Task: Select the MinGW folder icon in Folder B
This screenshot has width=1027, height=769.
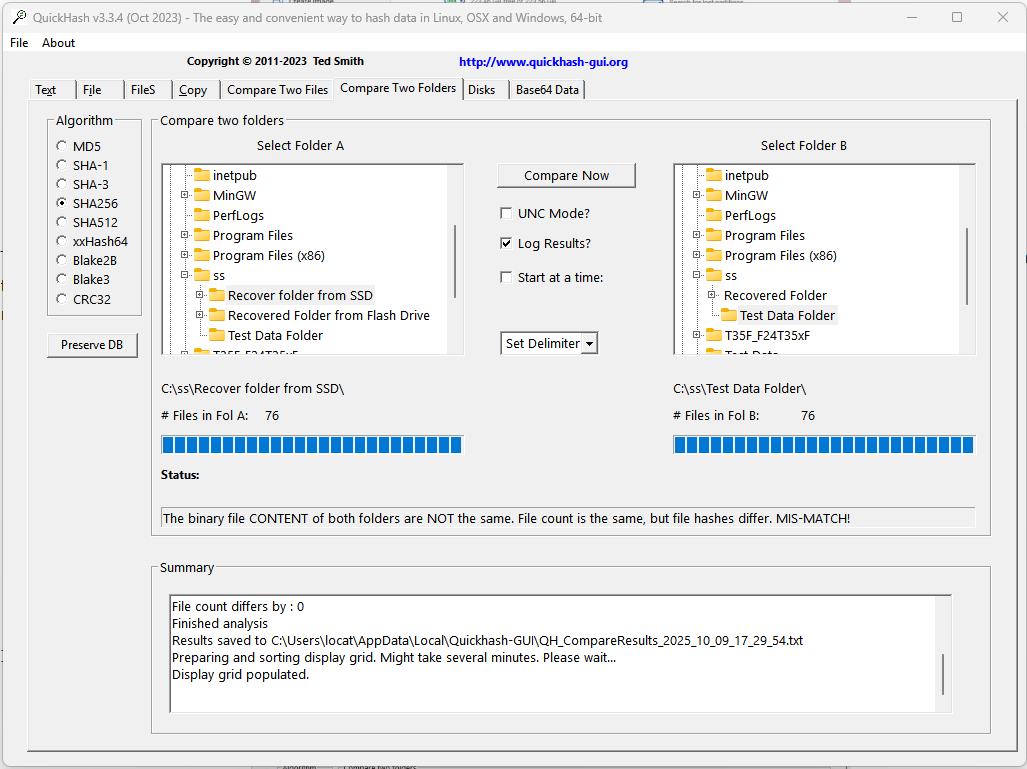Action: coord(713,195)
